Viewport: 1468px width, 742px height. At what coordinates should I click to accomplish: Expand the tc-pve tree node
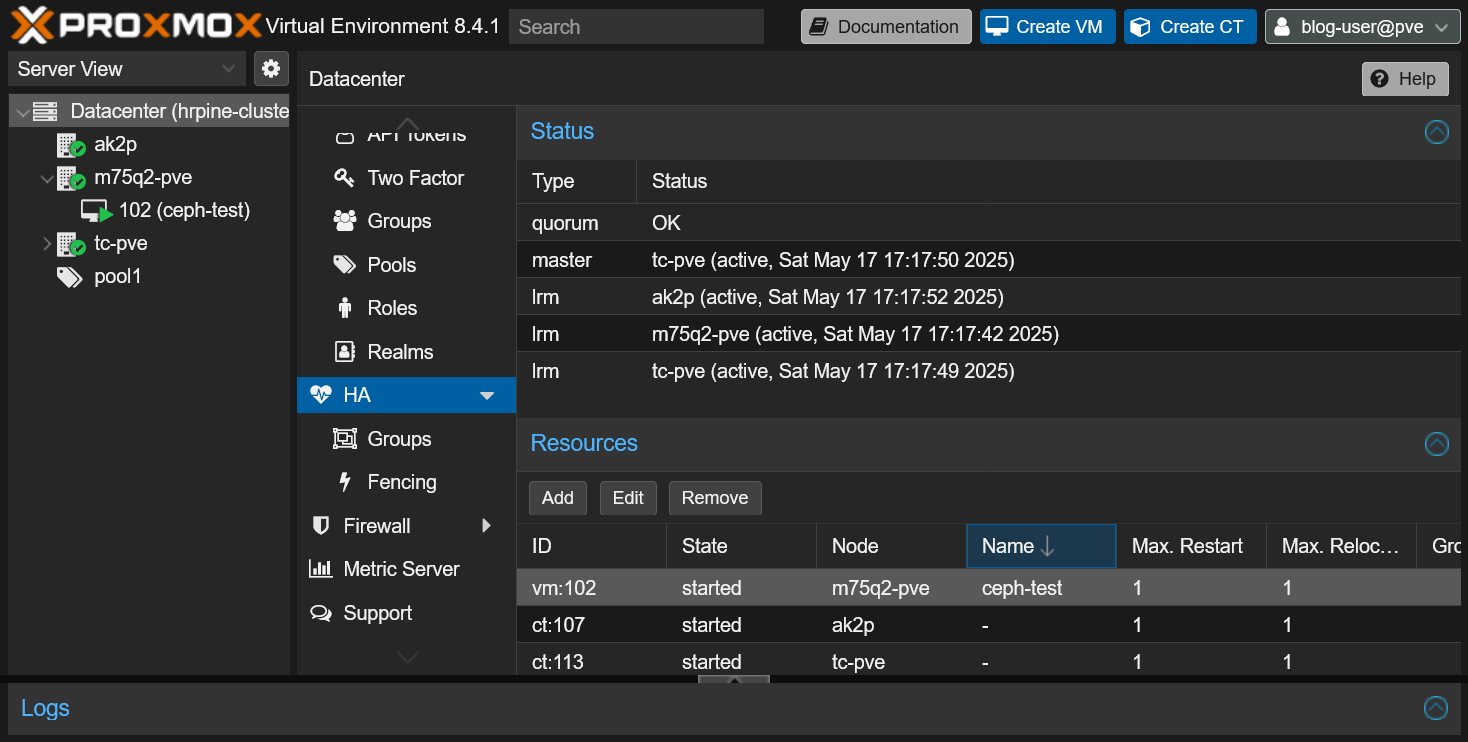pos(46,244)
